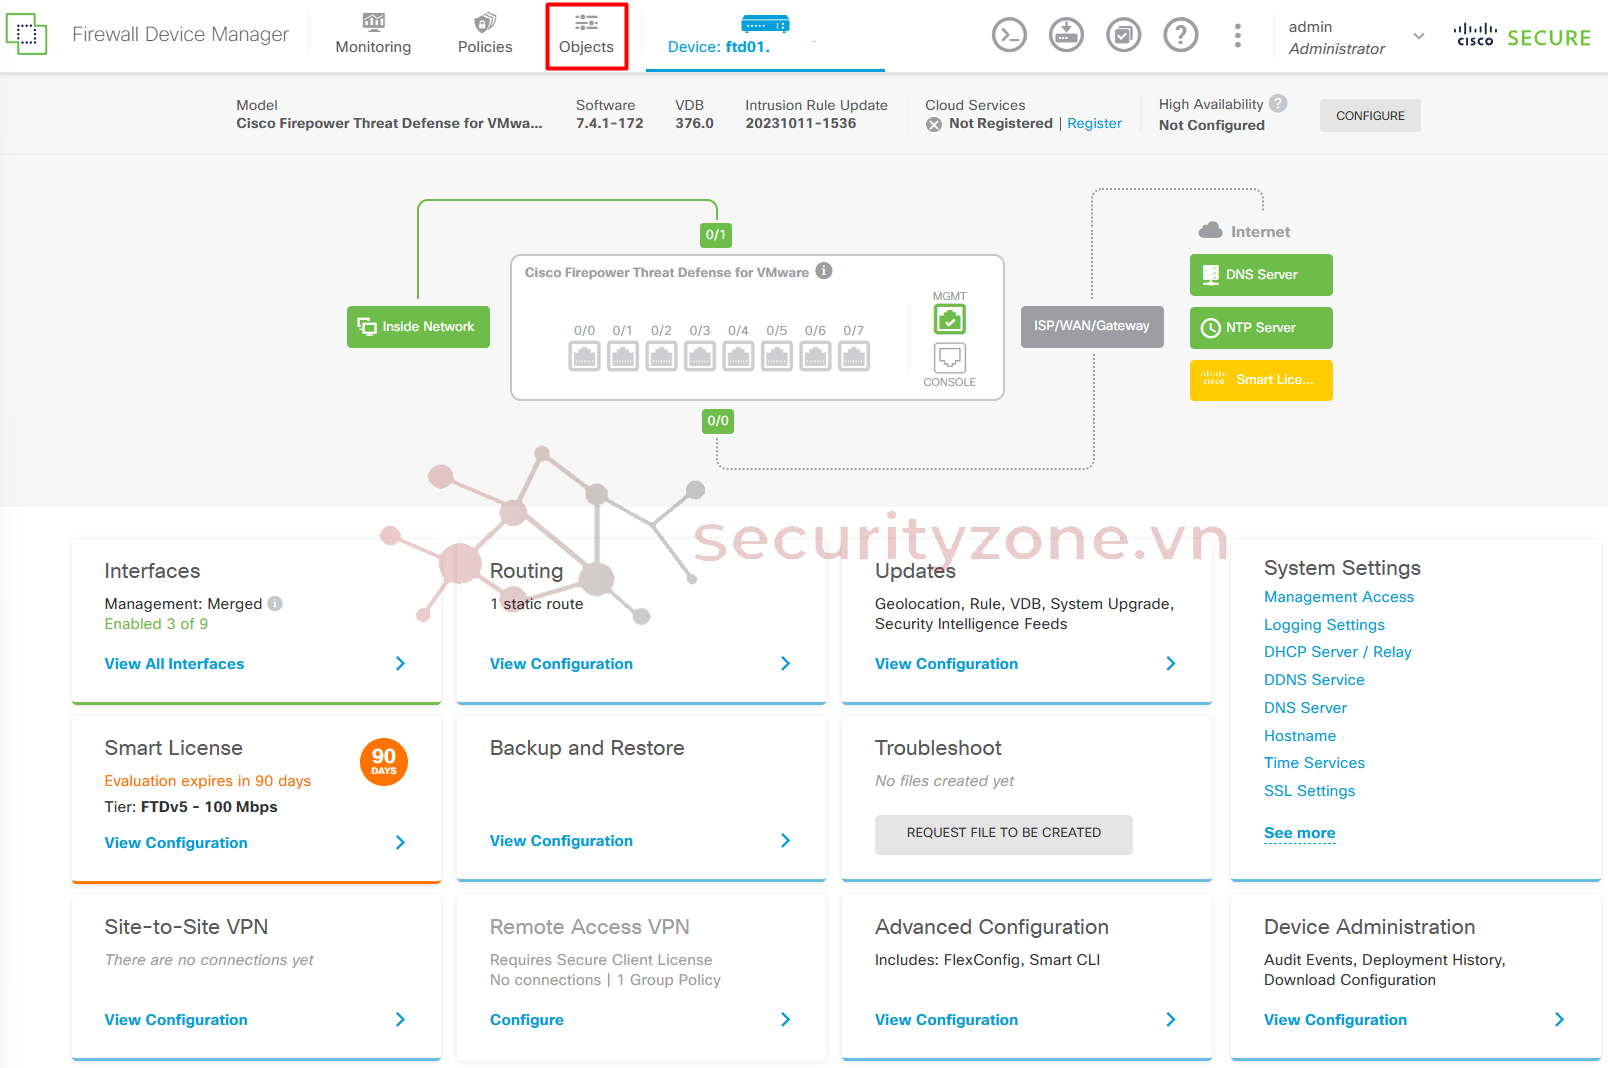The width and height of the screenshot is (1608, 1068).
Task: Click REQUEST FILE TO BE CREATED button
Action: pyautogui.click(x=1004, y=834)
